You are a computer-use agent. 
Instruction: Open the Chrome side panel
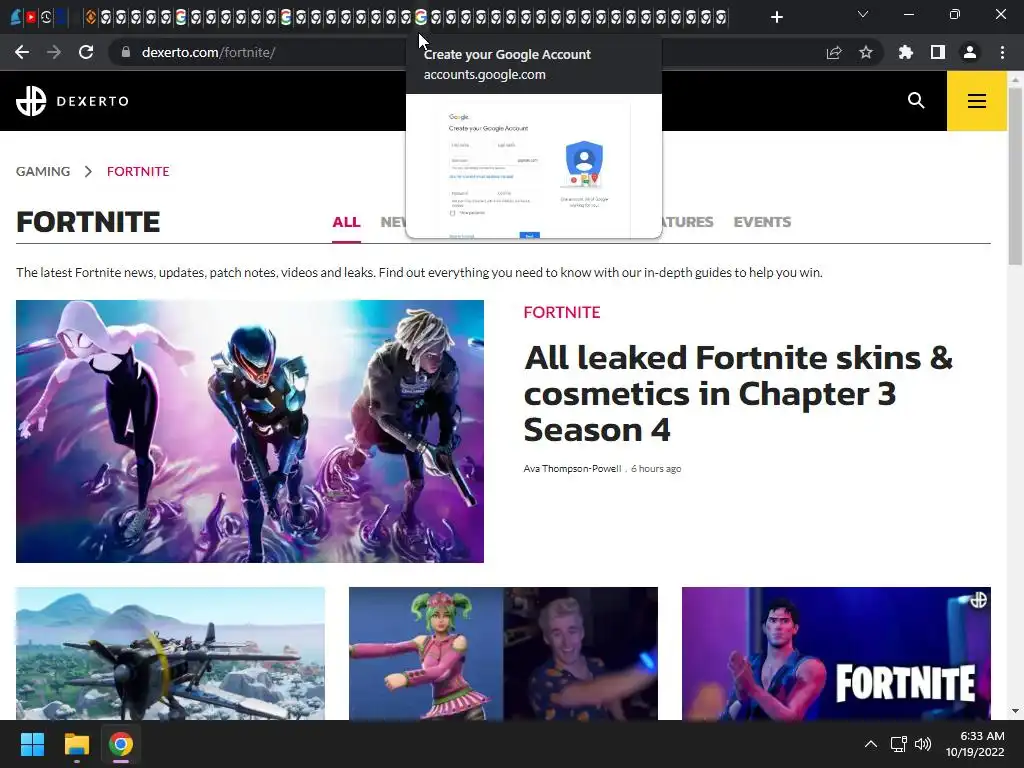click(x=938, y=52)
